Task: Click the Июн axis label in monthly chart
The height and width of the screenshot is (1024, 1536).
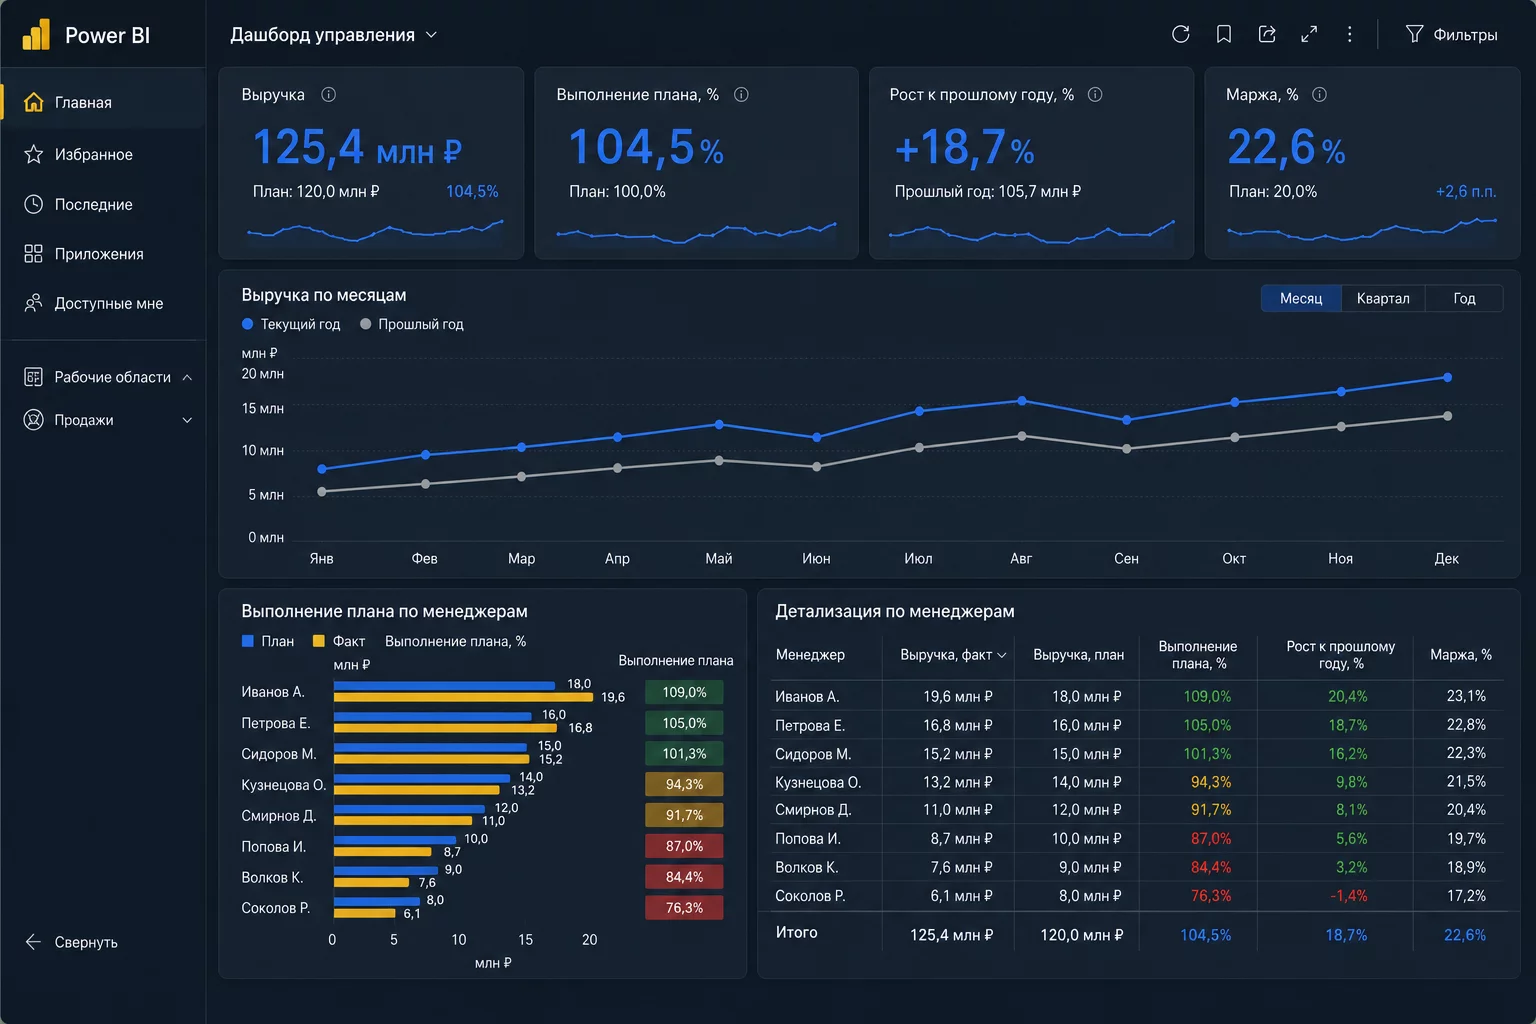Action: (816, 558)
